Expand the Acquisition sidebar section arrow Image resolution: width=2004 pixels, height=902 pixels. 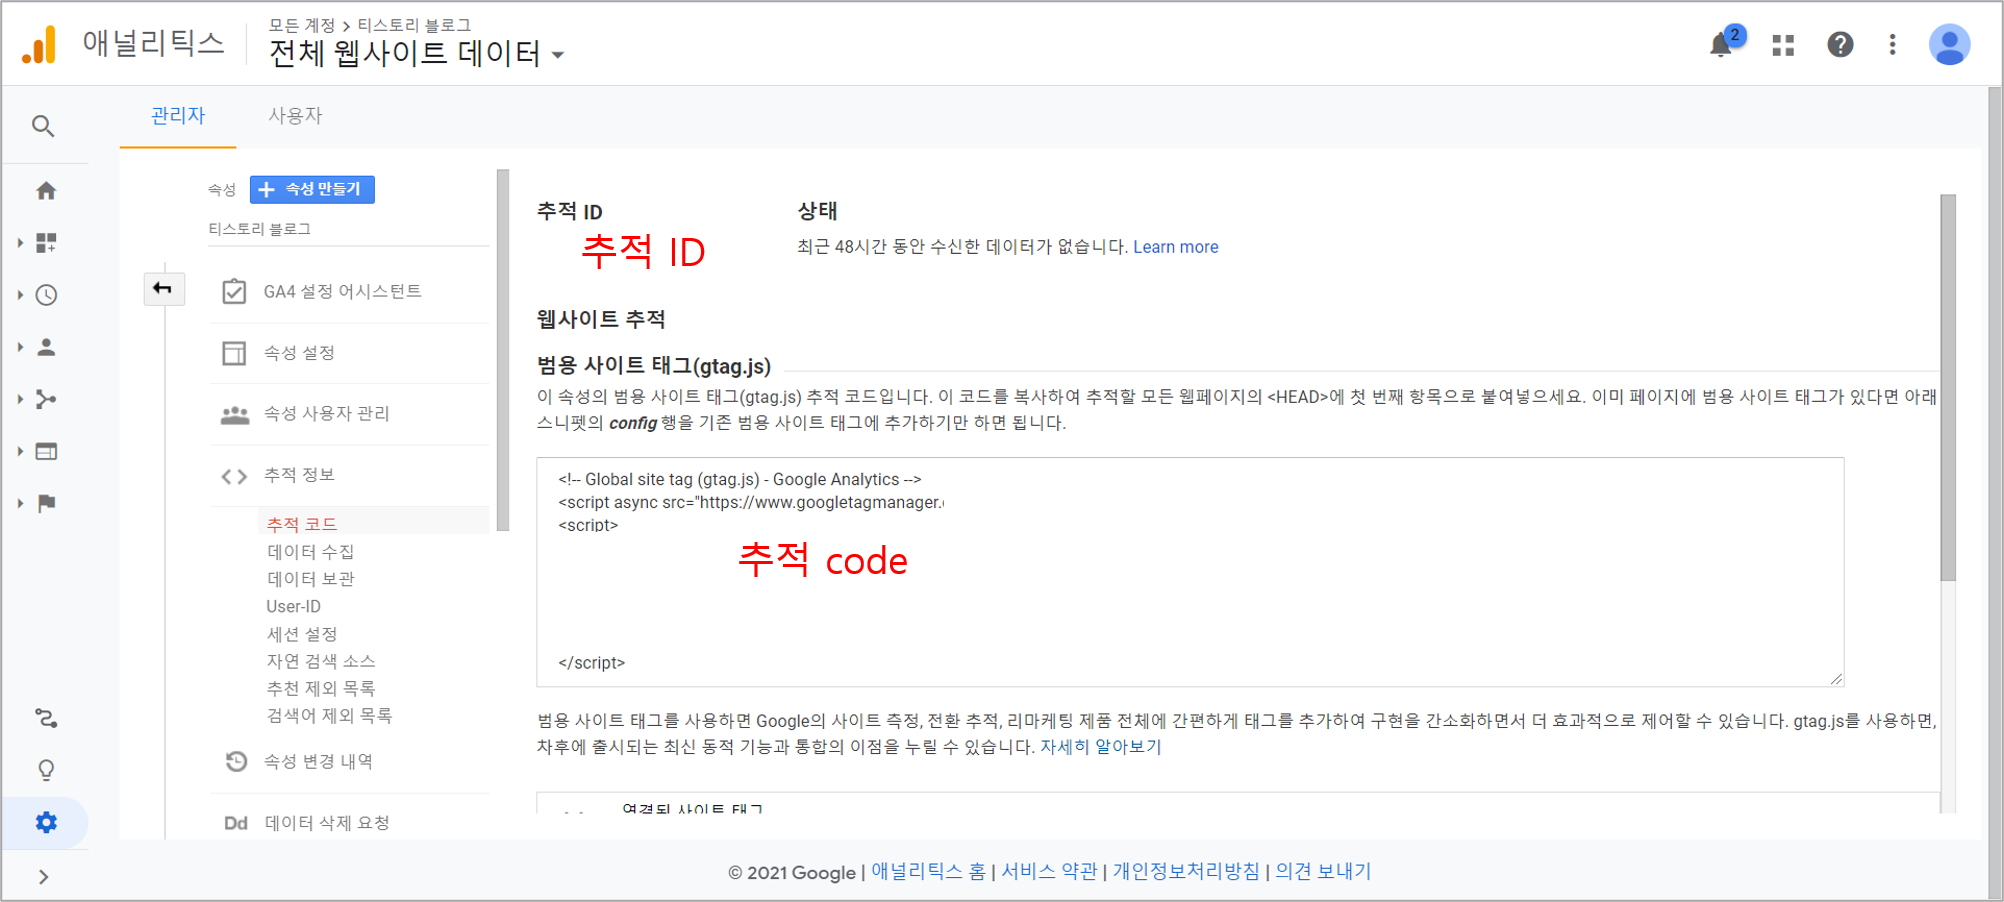click(x=20, y=399)
